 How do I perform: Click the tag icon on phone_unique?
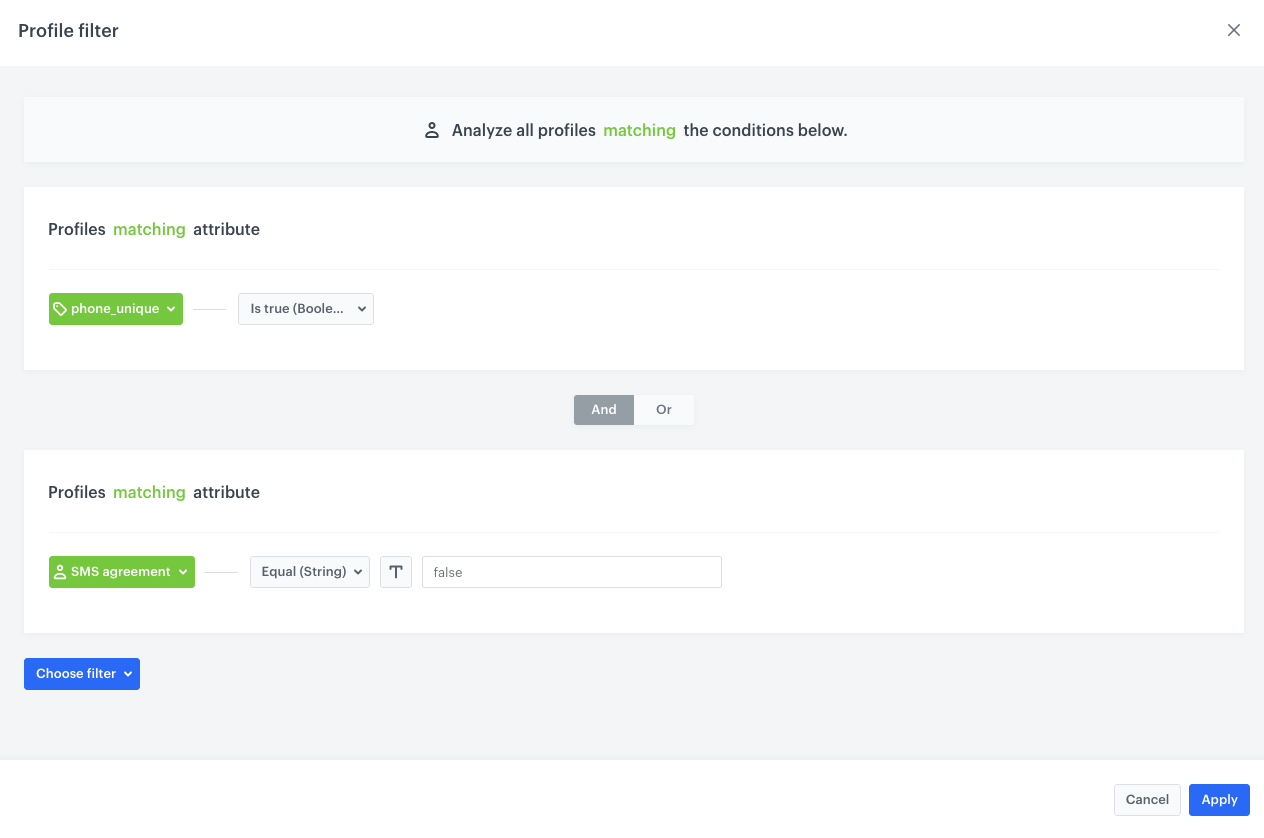coord(60,309)
